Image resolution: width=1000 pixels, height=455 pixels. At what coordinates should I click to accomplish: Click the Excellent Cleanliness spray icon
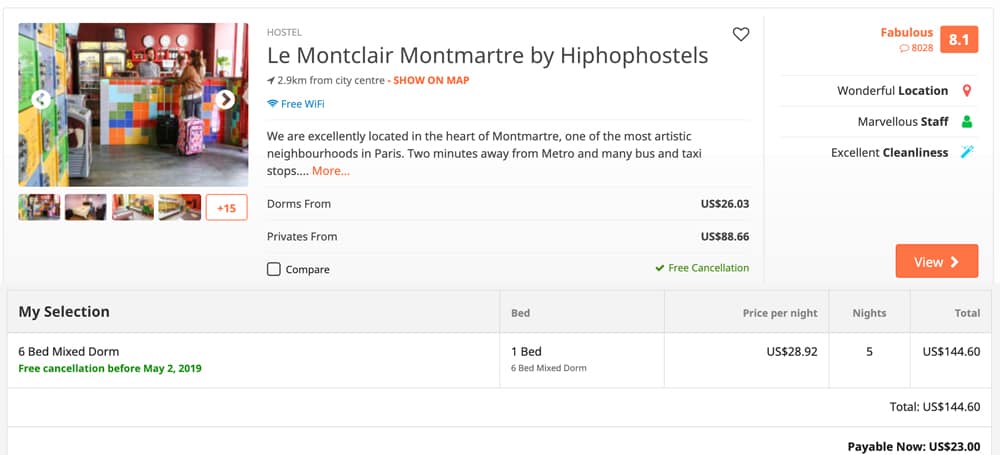966,153
